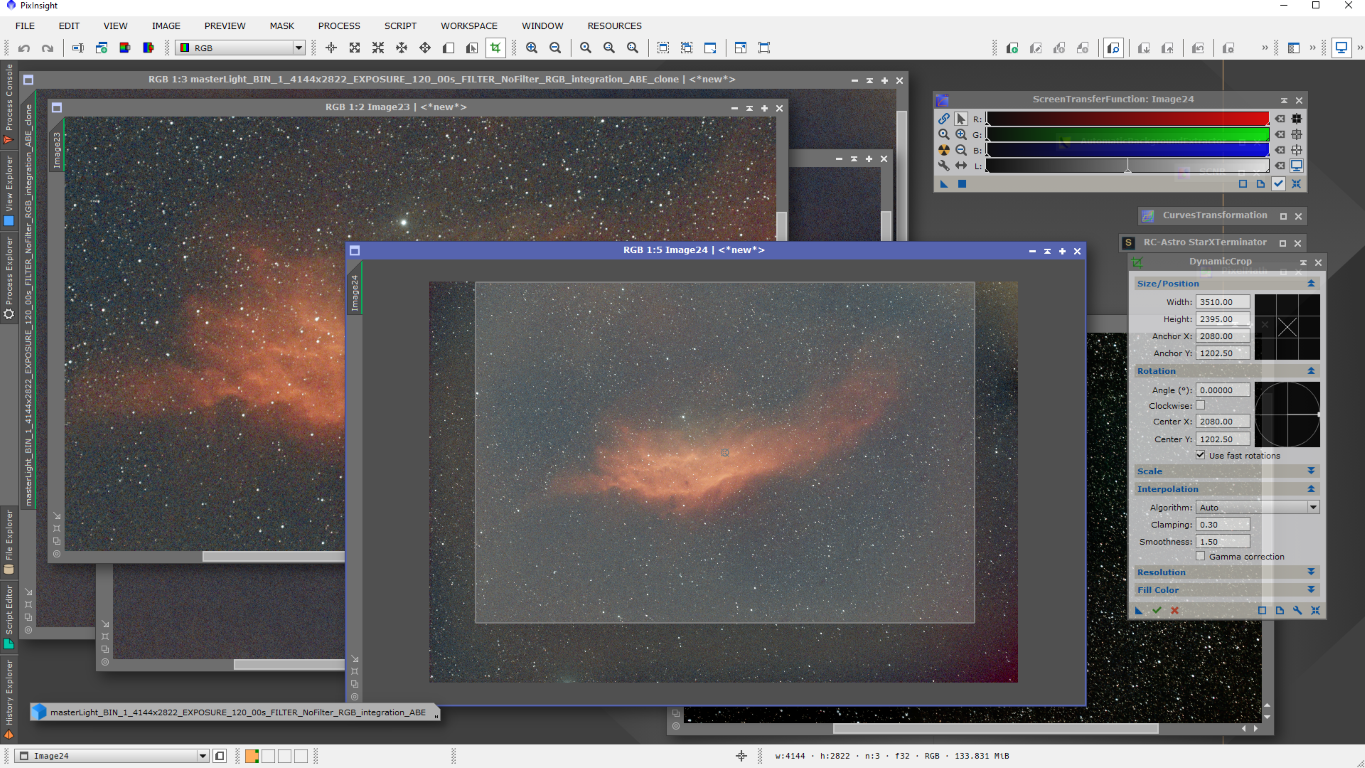
Task: Uncheck Use fast rotations
Action: [x=1200, y=455]
